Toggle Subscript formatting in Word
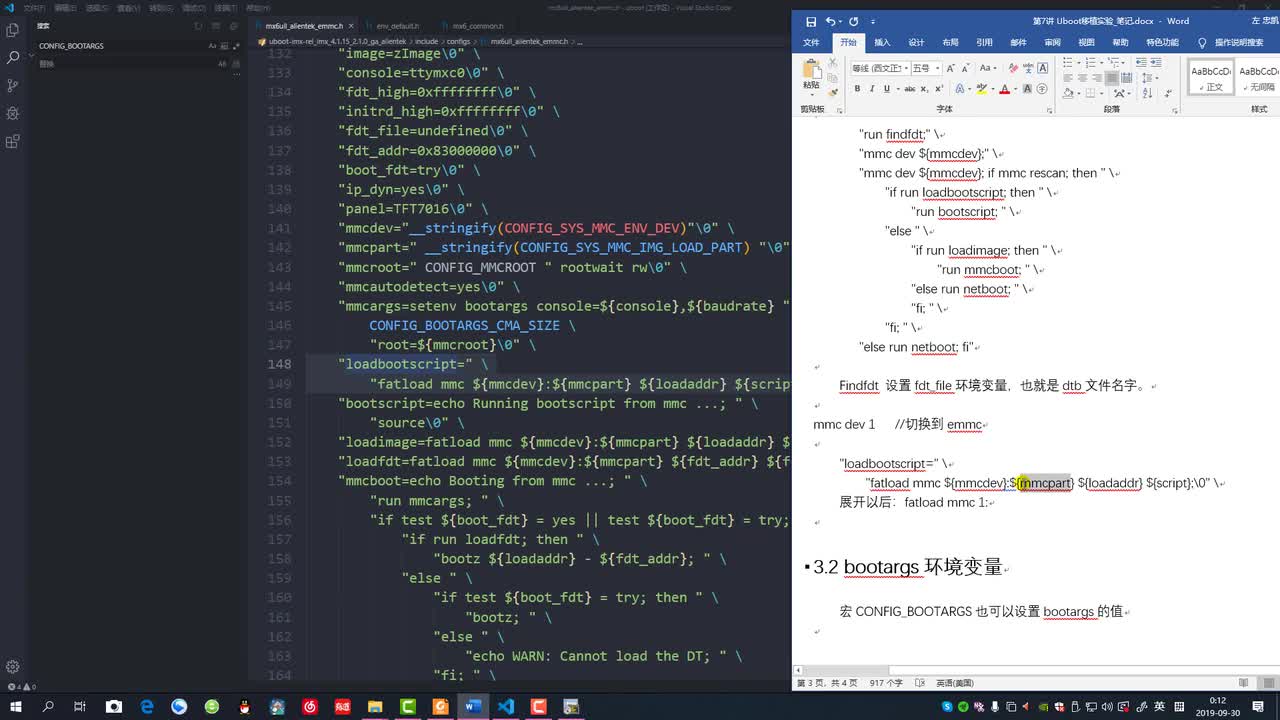 coord(925,88)
